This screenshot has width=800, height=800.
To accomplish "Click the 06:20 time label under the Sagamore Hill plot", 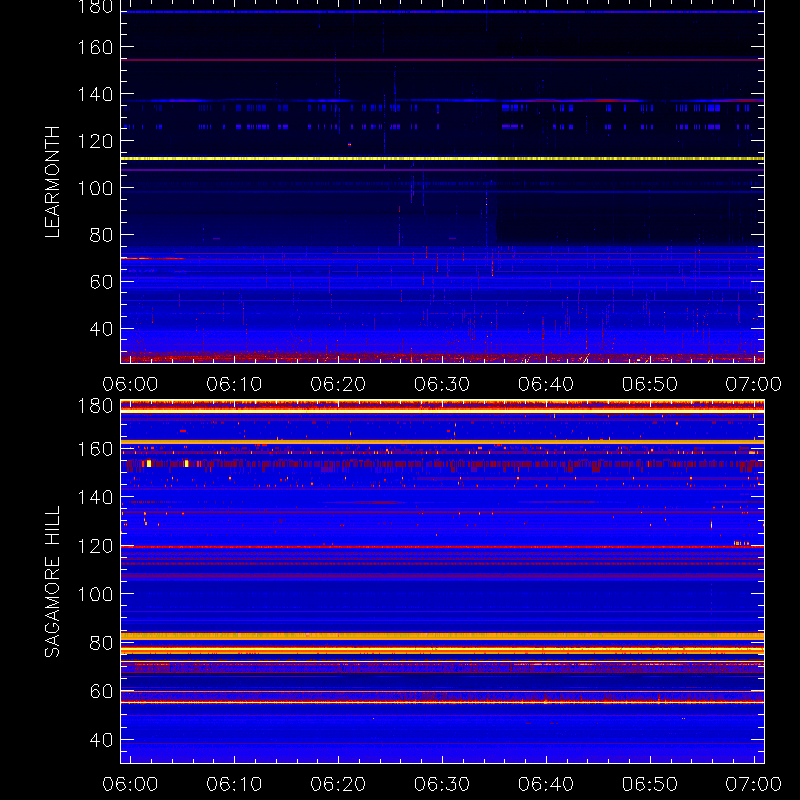I will (x=338, y=784).
